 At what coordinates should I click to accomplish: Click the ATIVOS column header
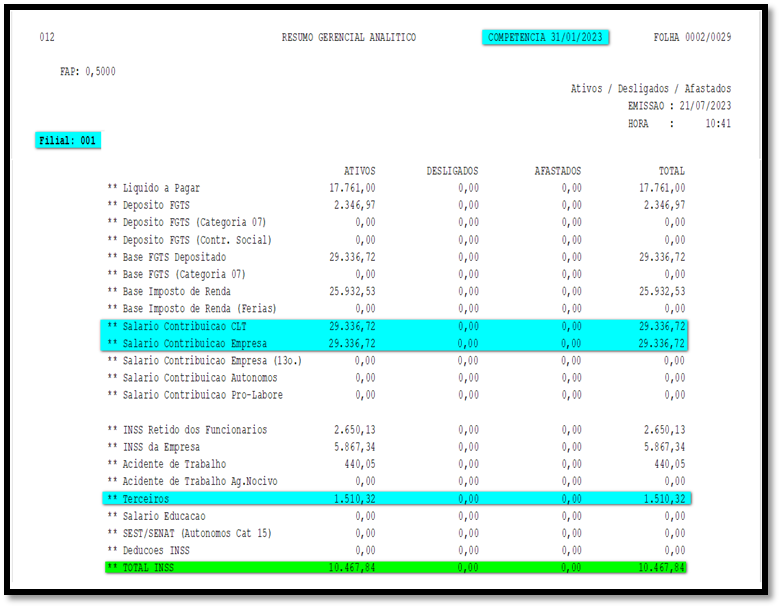(360, 171)
